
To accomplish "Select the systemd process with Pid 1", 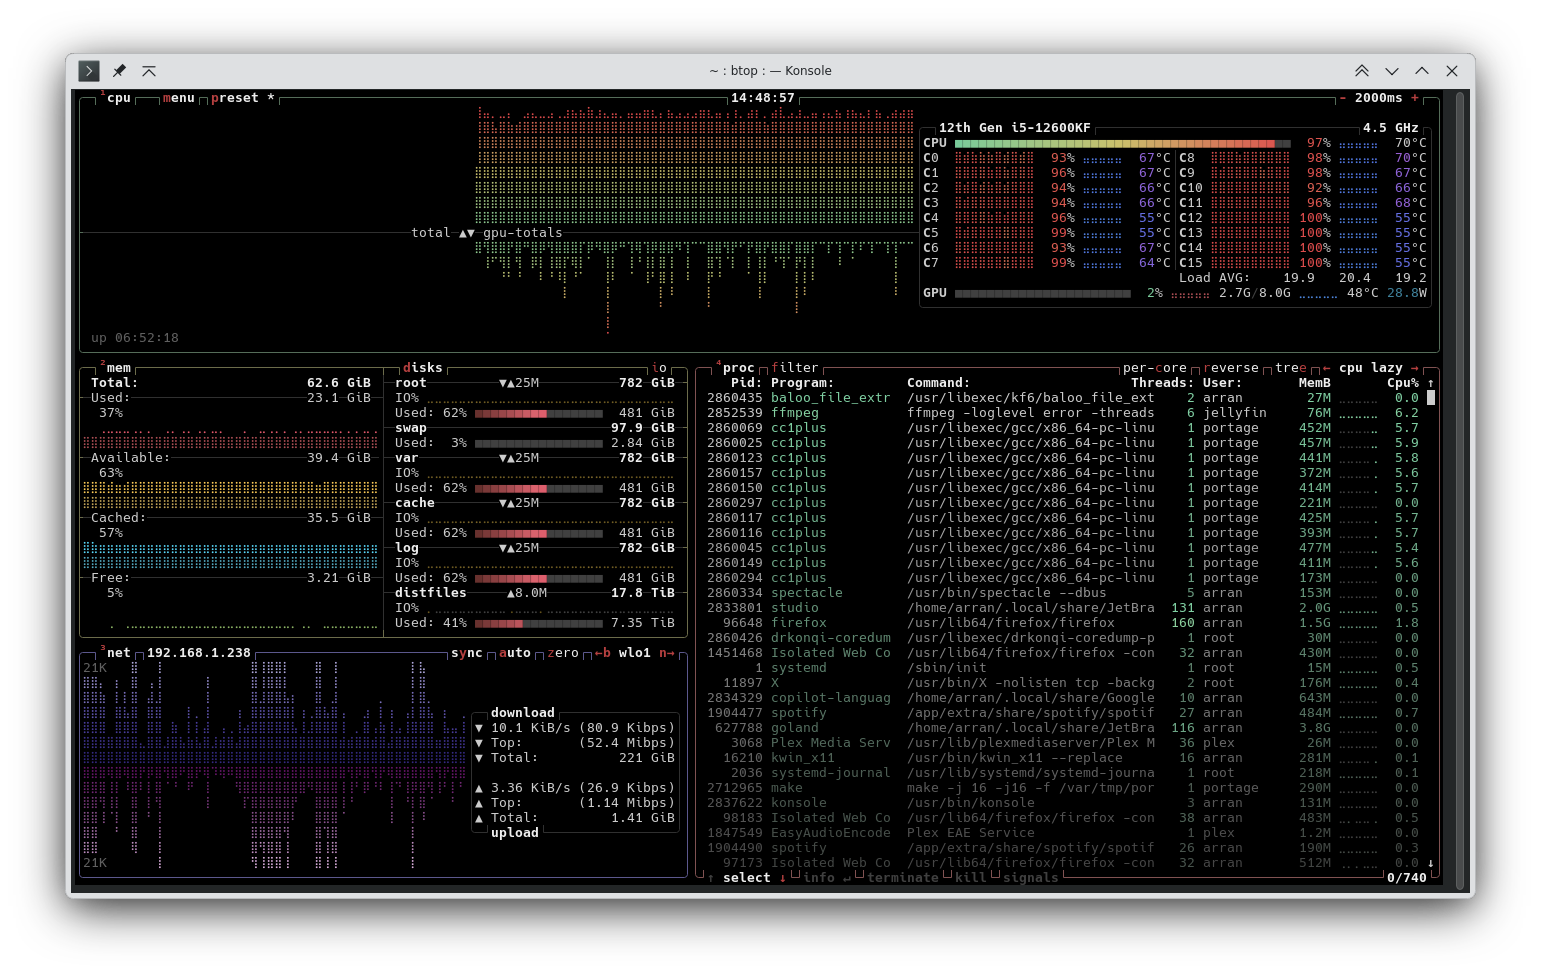I will coord(1063,668).
